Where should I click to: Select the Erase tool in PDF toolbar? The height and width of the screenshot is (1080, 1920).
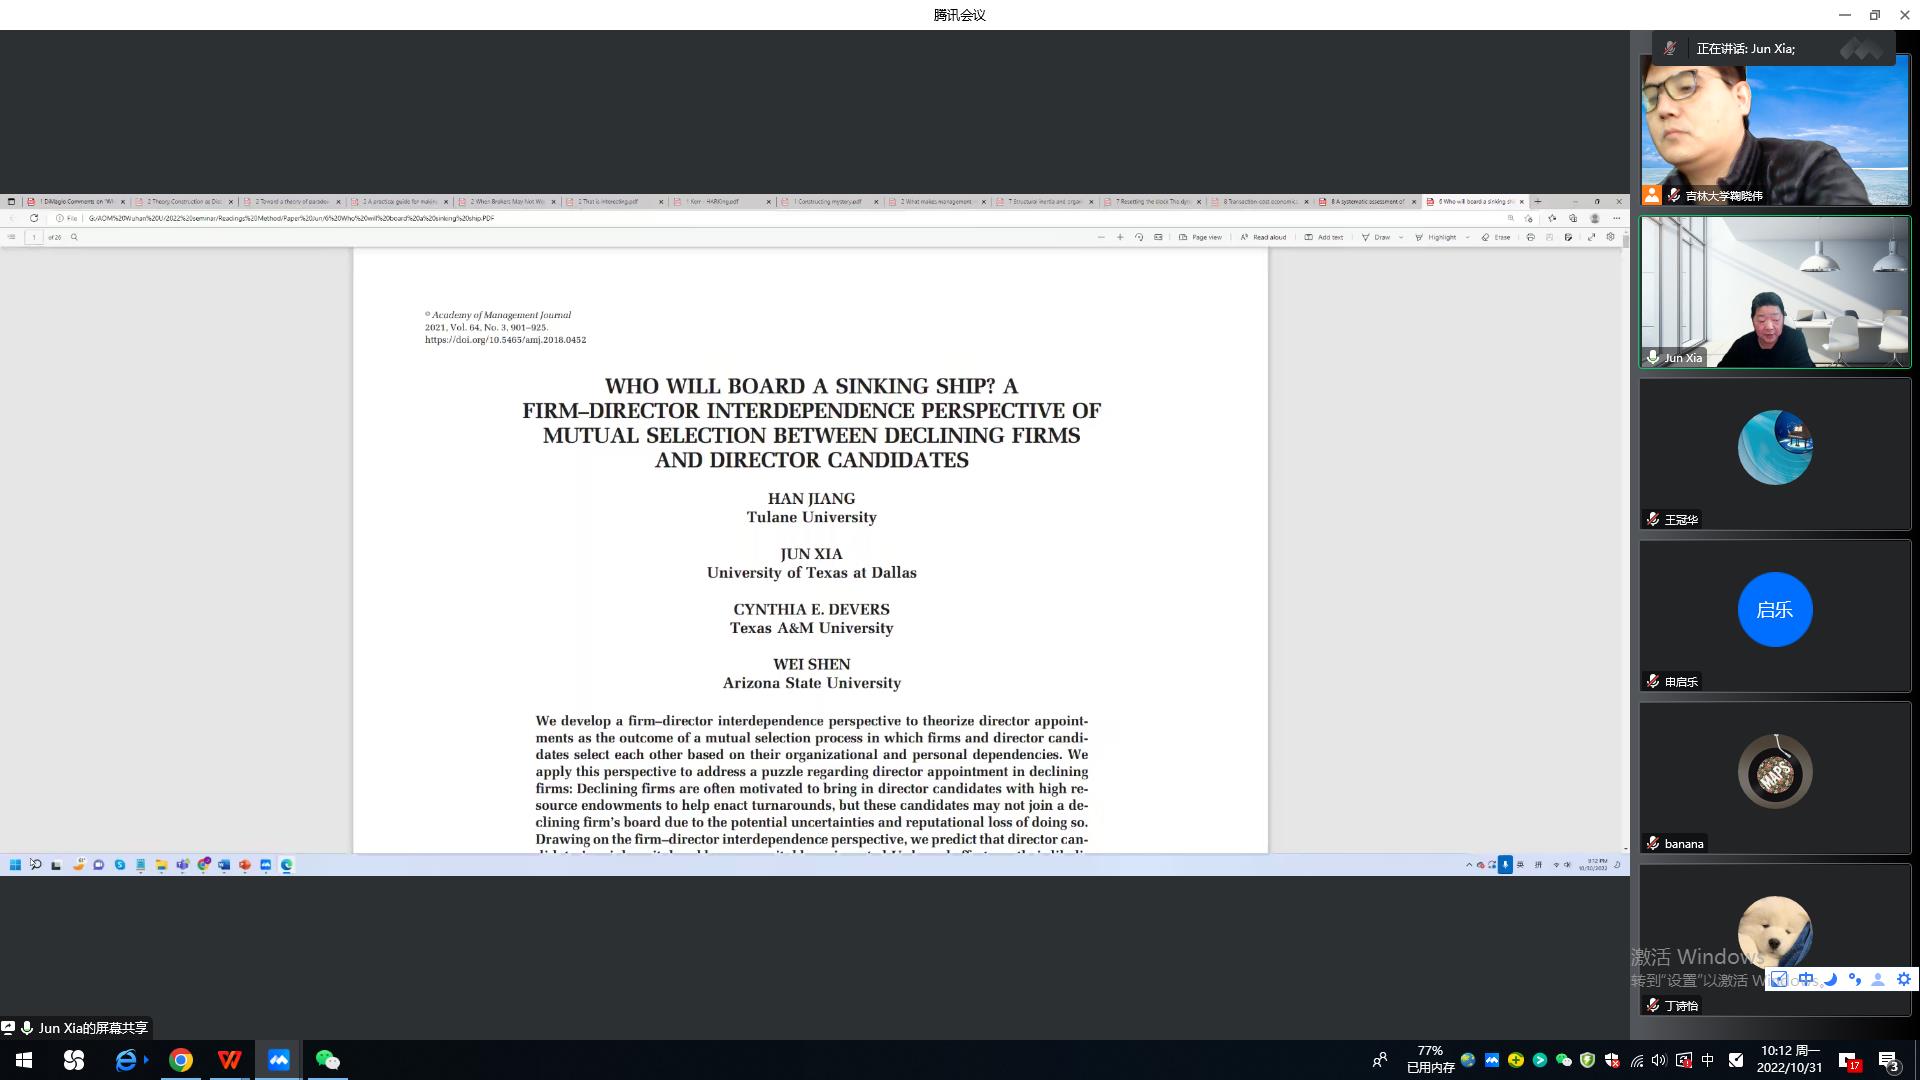1496,237
